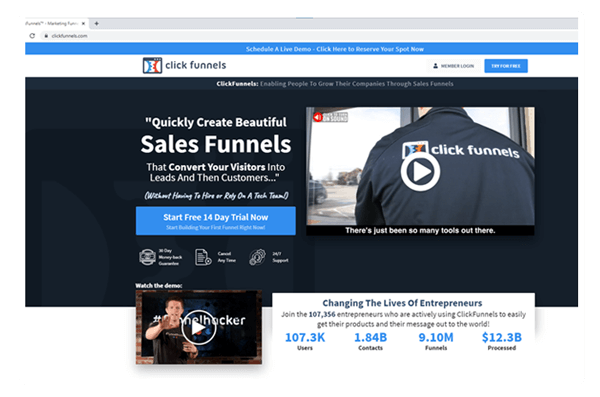Screen dimensions: 600x397
Task: Click the Schedule A Live Demo banner
Action: 302,49
